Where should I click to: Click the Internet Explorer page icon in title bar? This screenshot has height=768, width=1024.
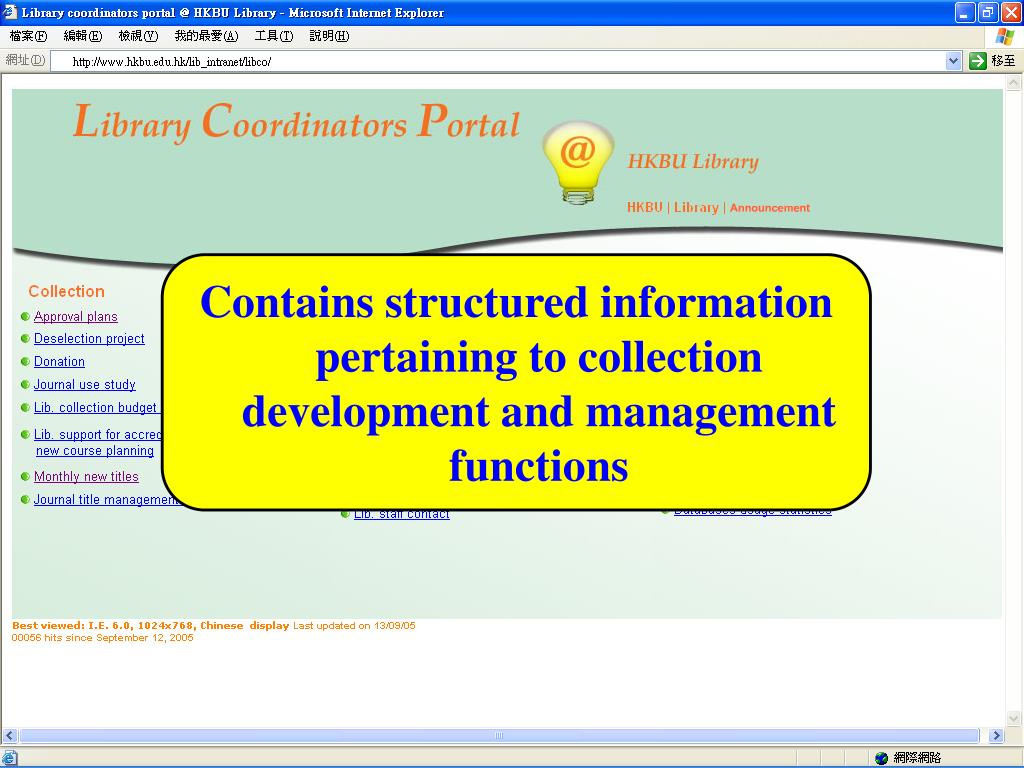pos(10,12)
